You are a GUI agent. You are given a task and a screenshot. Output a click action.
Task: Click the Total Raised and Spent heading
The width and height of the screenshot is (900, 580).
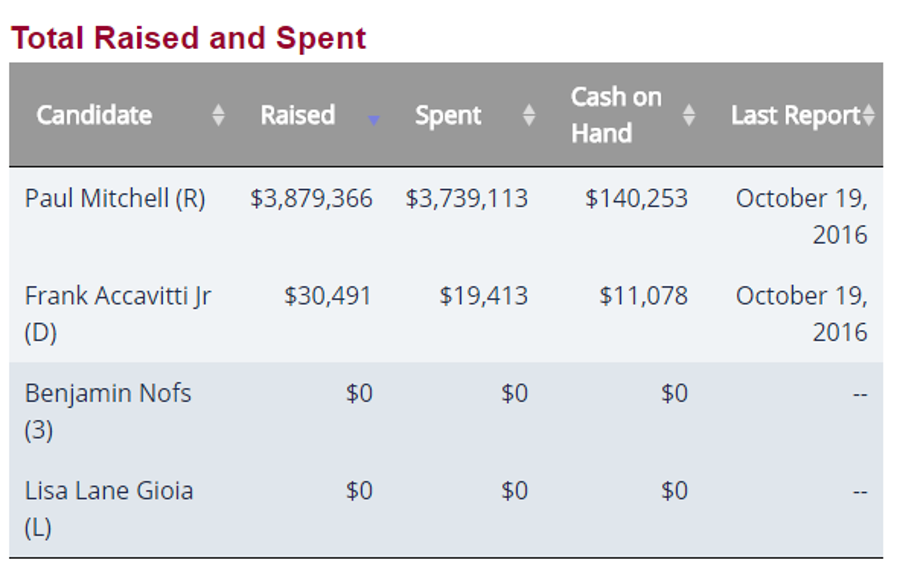pos(189,38)
